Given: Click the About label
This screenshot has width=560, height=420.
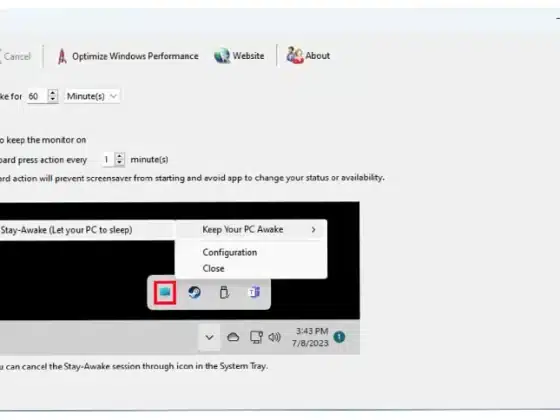Looking at the screenshot, I should [x=318, y=56].
